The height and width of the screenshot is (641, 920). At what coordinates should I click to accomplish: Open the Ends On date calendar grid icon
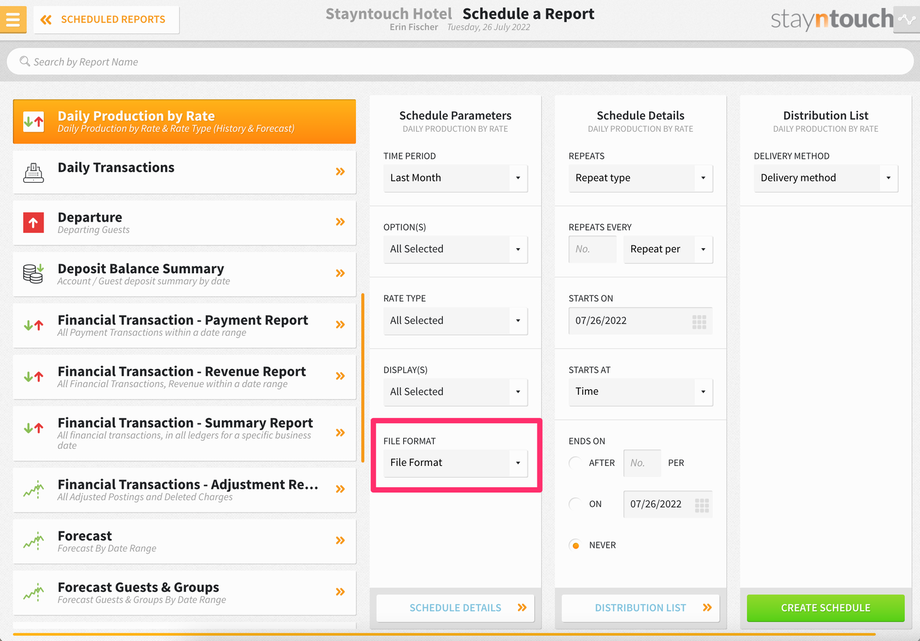point(702,505)
